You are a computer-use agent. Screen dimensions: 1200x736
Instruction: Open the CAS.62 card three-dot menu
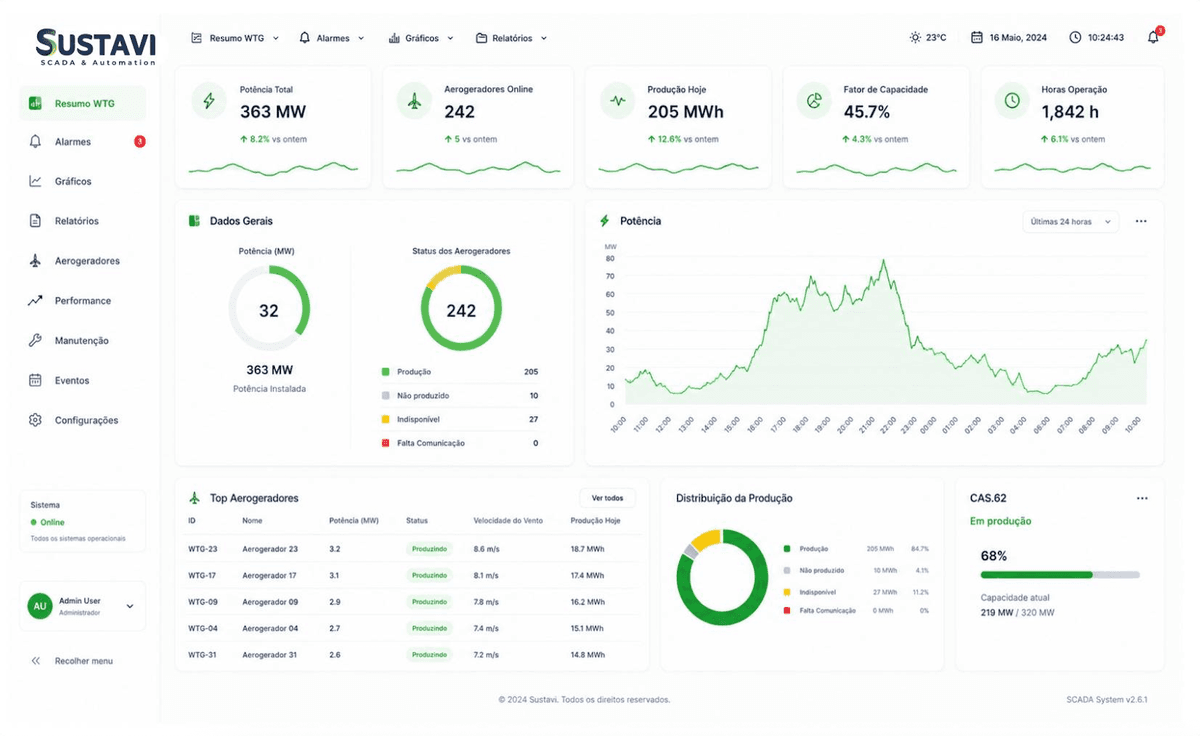pos(1142,498)
